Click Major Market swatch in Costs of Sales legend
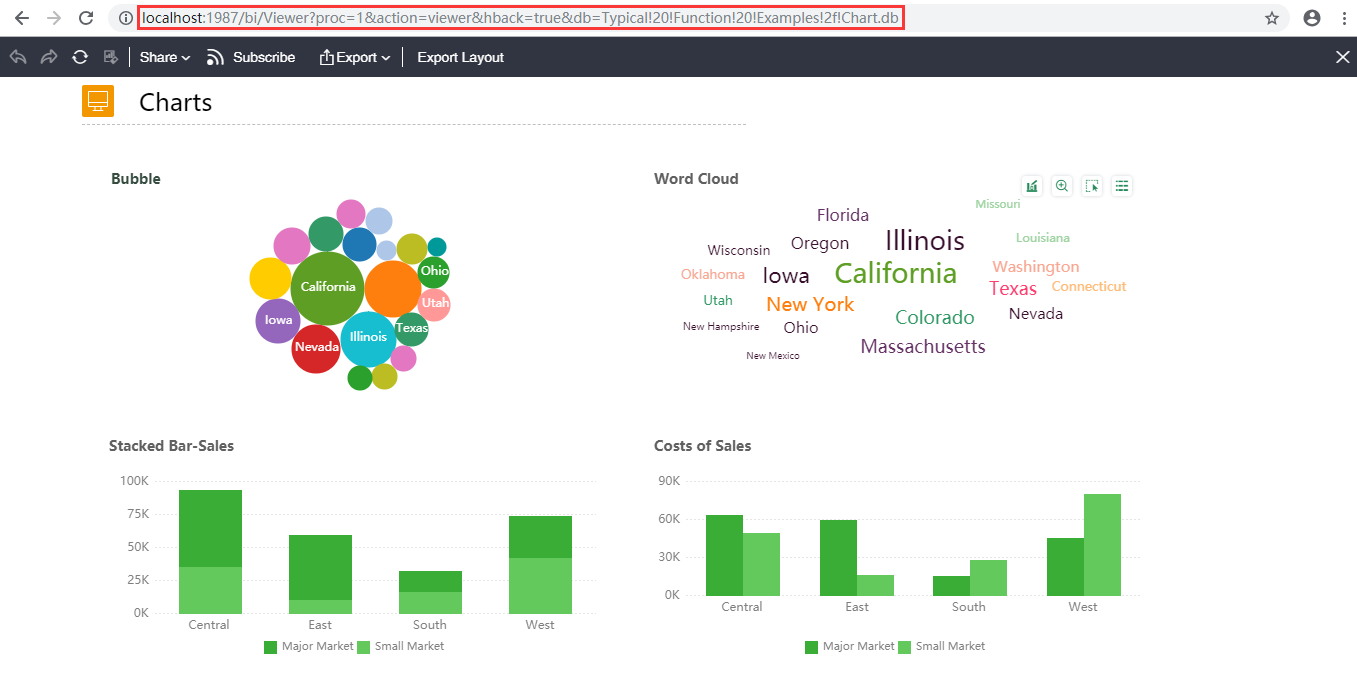 tap(811, 647)
